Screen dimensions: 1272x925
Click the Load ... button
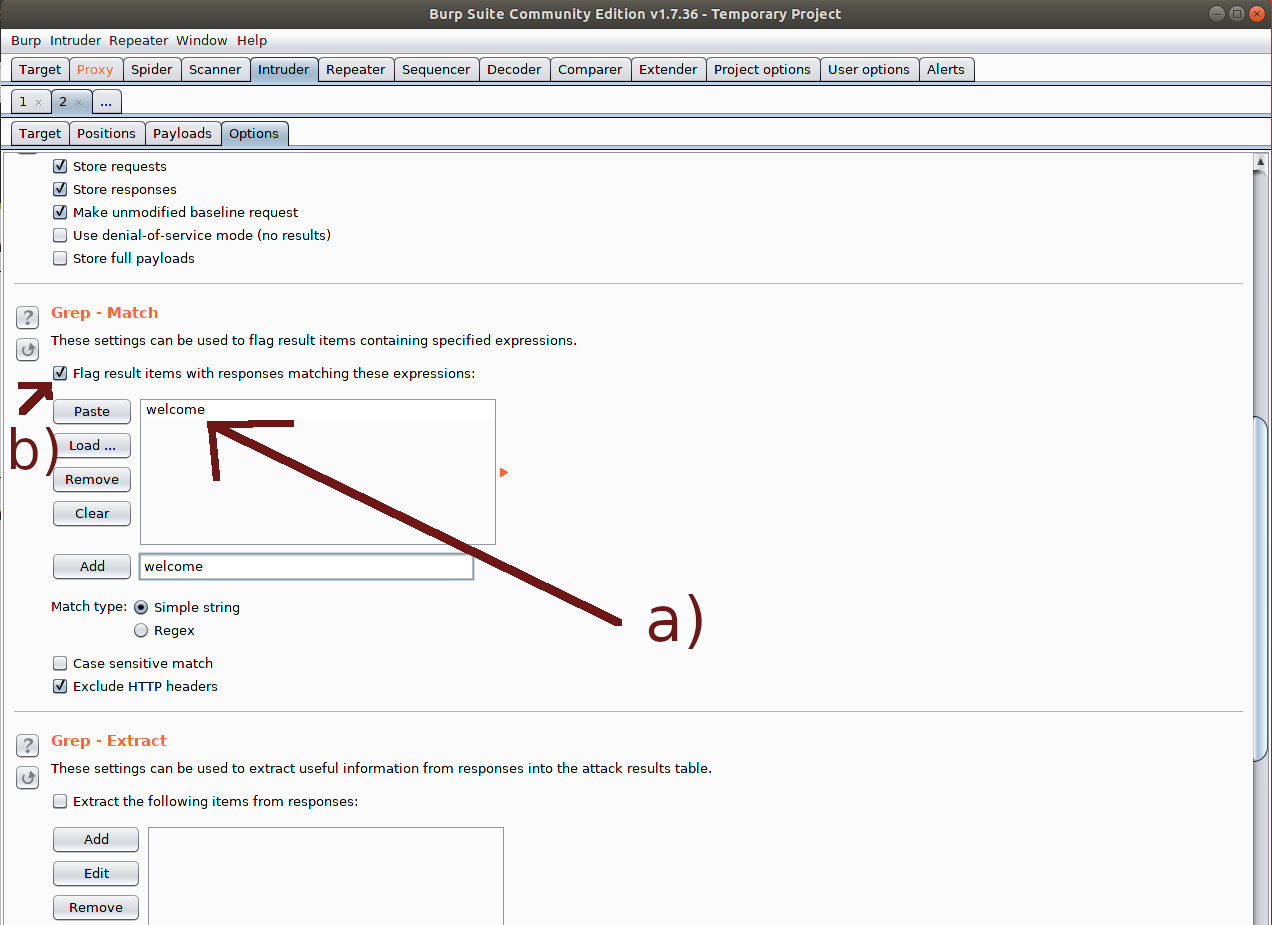[x=92, y=445]
